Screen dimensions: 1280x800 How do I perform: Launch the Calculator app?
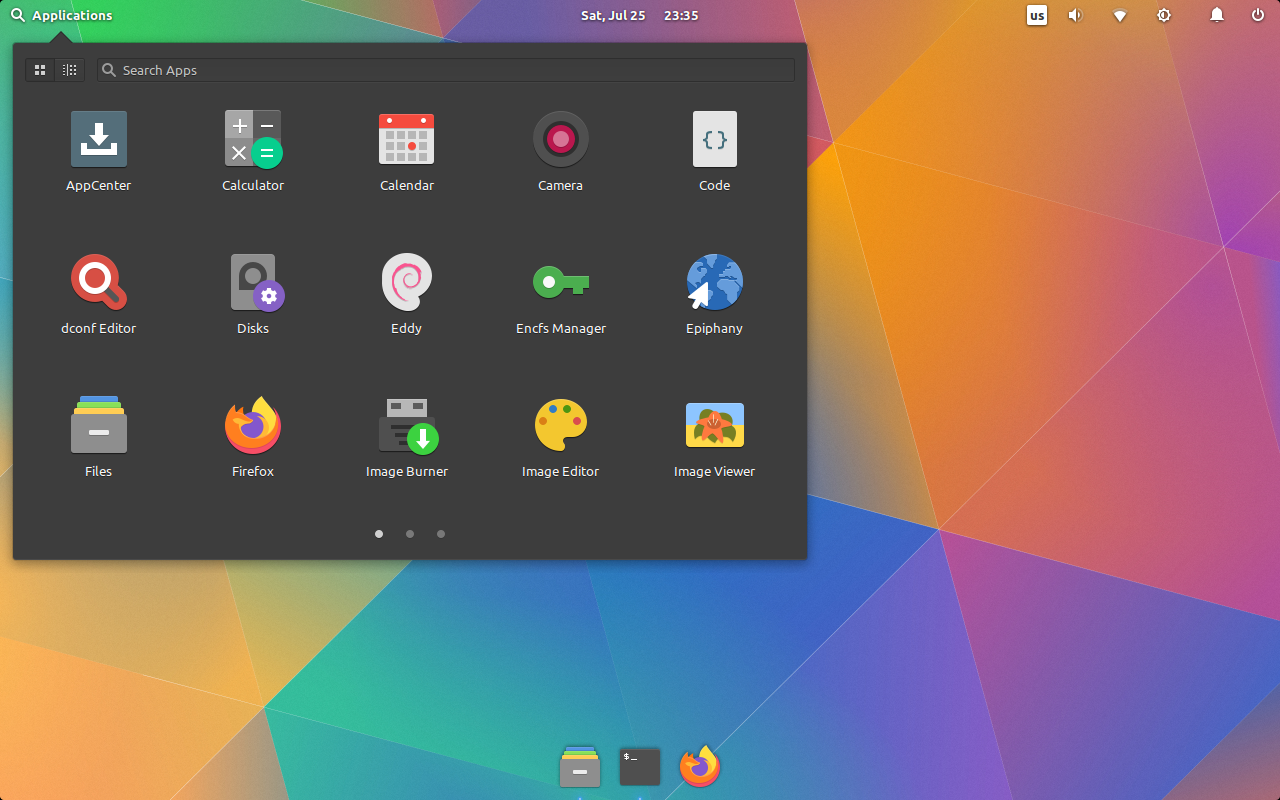[253, 139]
